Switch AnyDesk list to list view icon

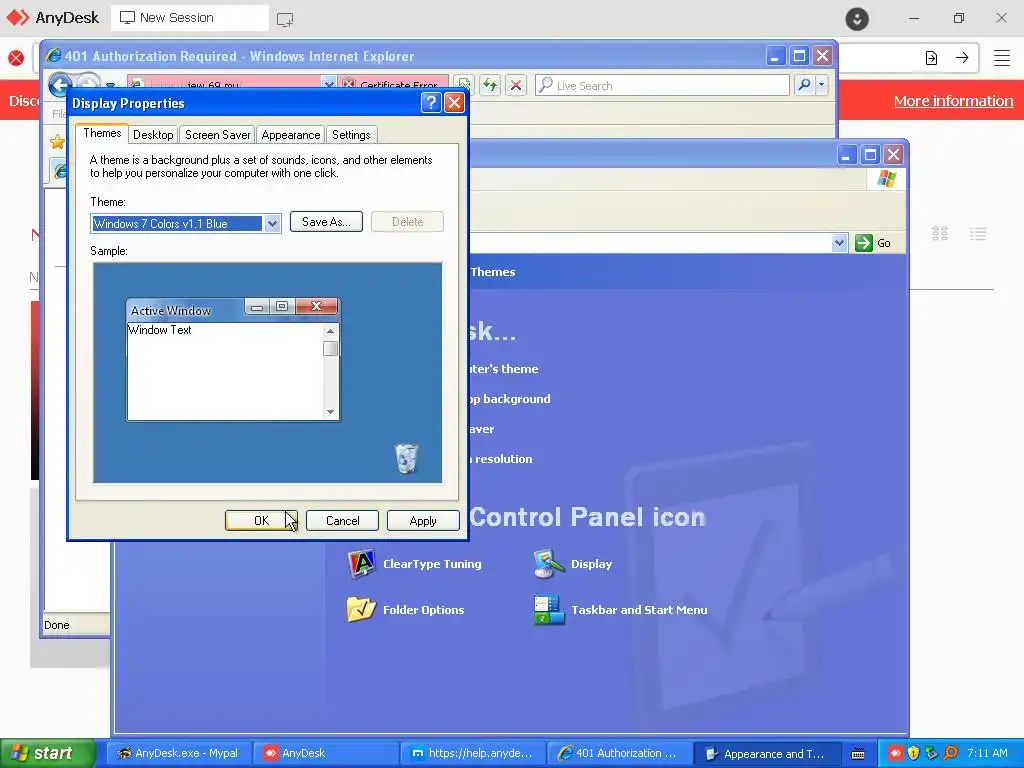pyautogui.click(x=978, y=233)
